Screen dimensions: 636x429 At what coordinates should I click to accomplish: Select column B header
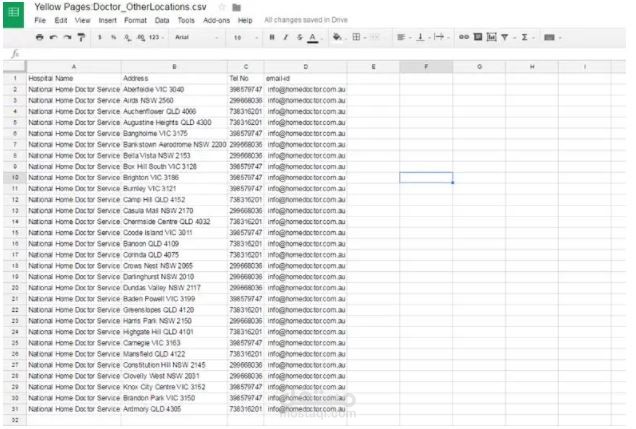[x=174, y=66]
